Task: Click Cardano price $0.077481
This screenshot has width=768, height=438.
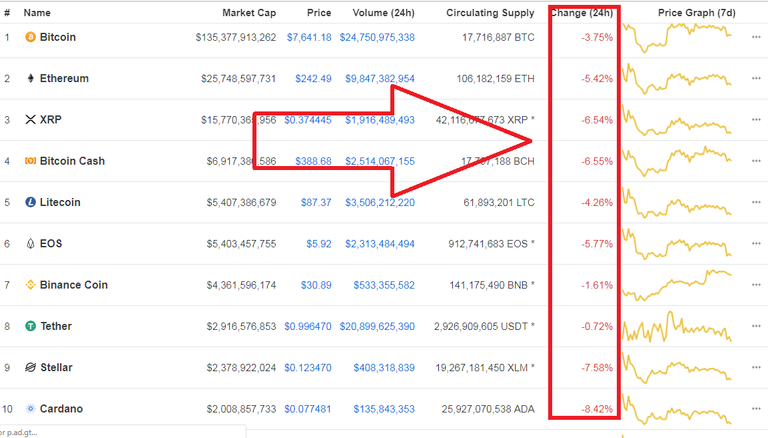Action: (x=308, y=409)
